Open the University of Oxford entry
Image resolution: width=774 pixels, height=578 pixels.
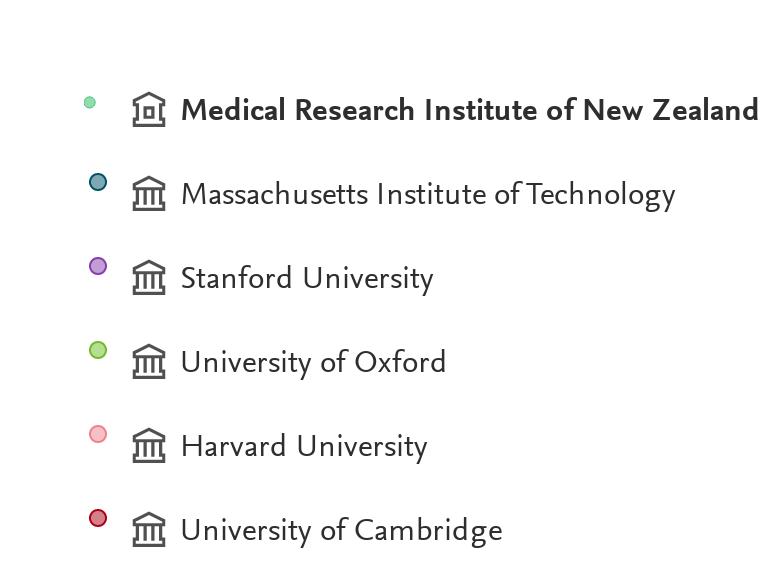312,362
